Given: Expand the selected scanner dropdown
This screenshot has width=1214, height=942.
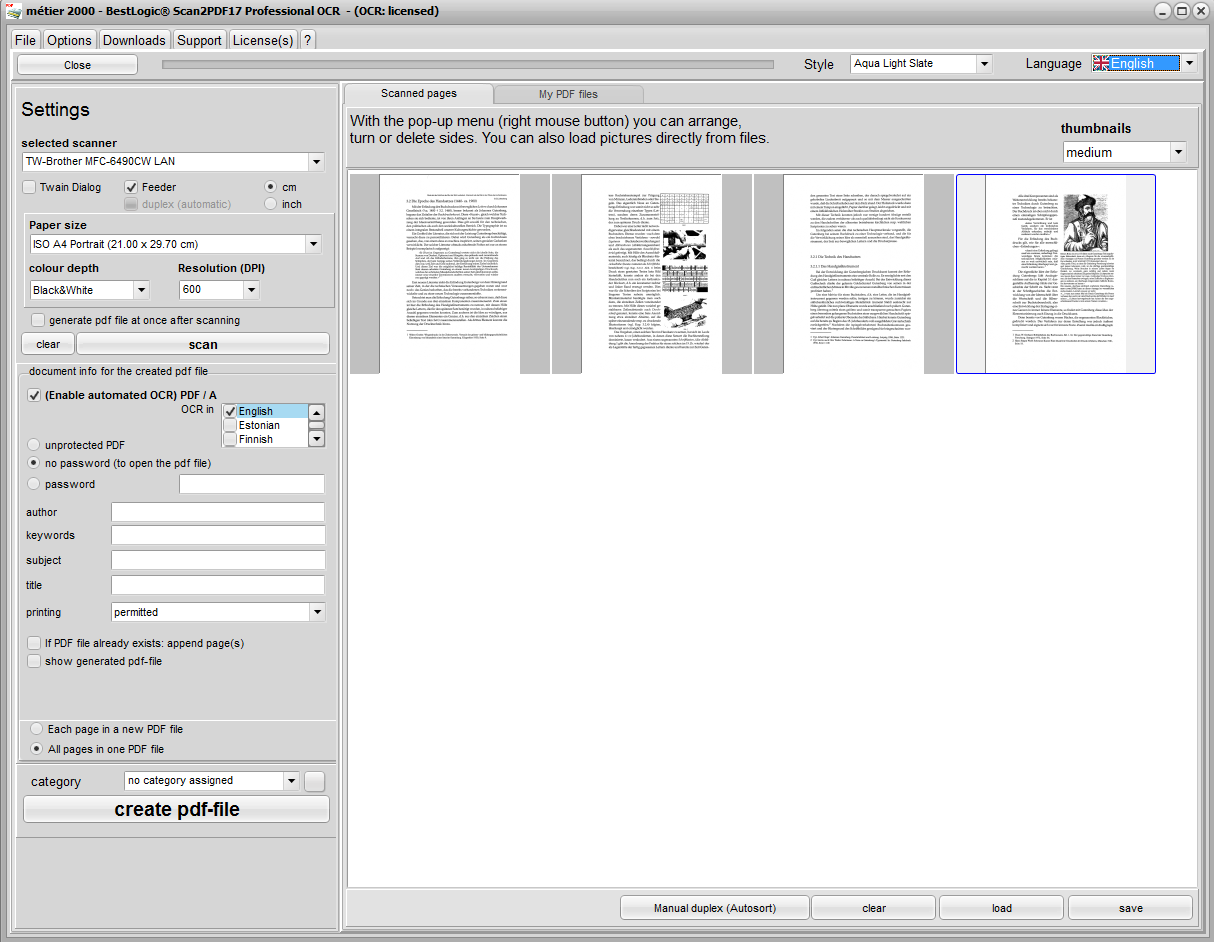Looking at the screenshot, I should [316, 161].
